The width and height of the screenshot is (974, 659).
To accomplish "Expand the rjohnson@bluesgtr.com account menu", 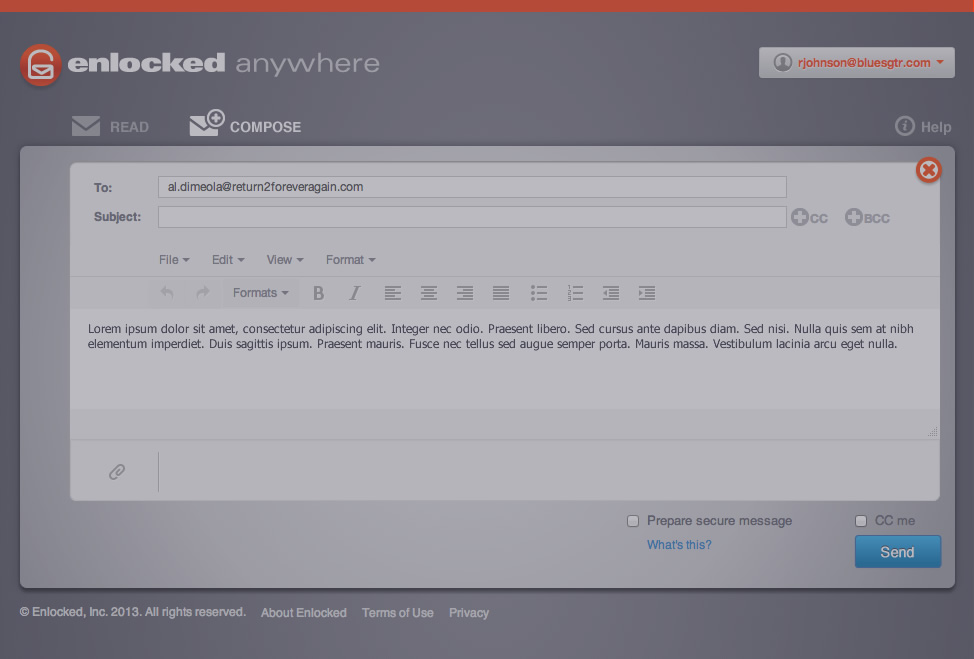I will 857,63.
